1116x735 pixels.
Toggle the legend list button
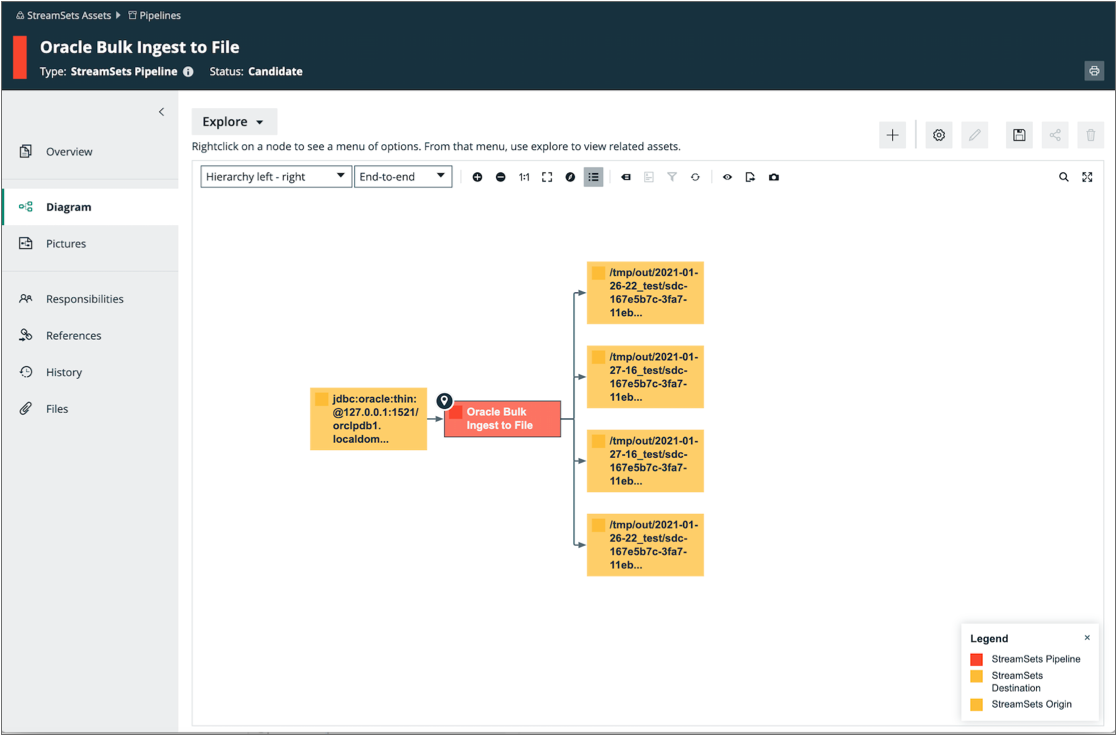click(594, 177)
